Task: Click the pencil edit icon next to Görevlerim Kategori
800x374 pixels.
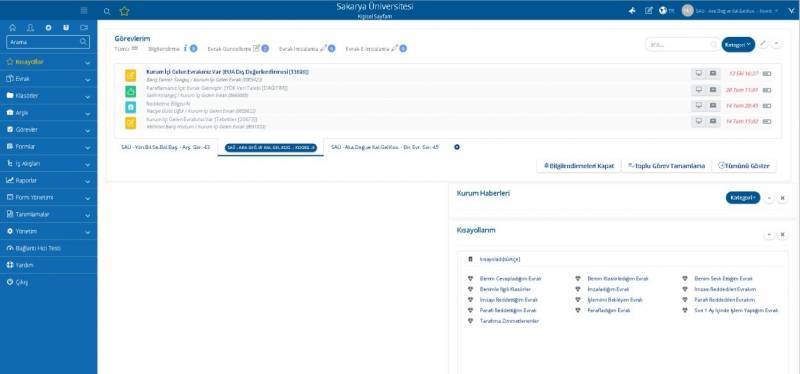Action: point(763,44)
